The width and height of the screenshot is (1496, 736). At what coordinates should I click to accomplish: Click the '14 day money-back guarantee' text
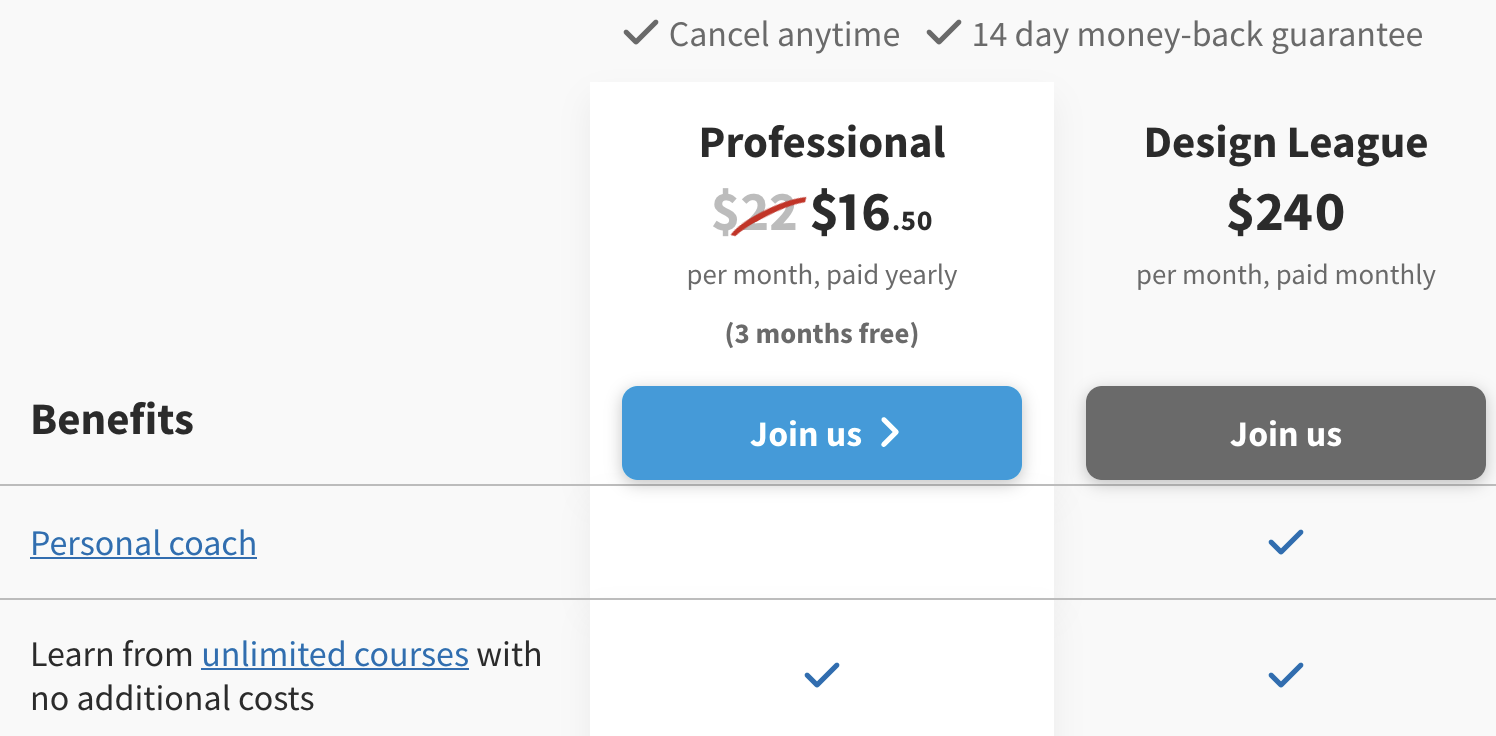1197,35
